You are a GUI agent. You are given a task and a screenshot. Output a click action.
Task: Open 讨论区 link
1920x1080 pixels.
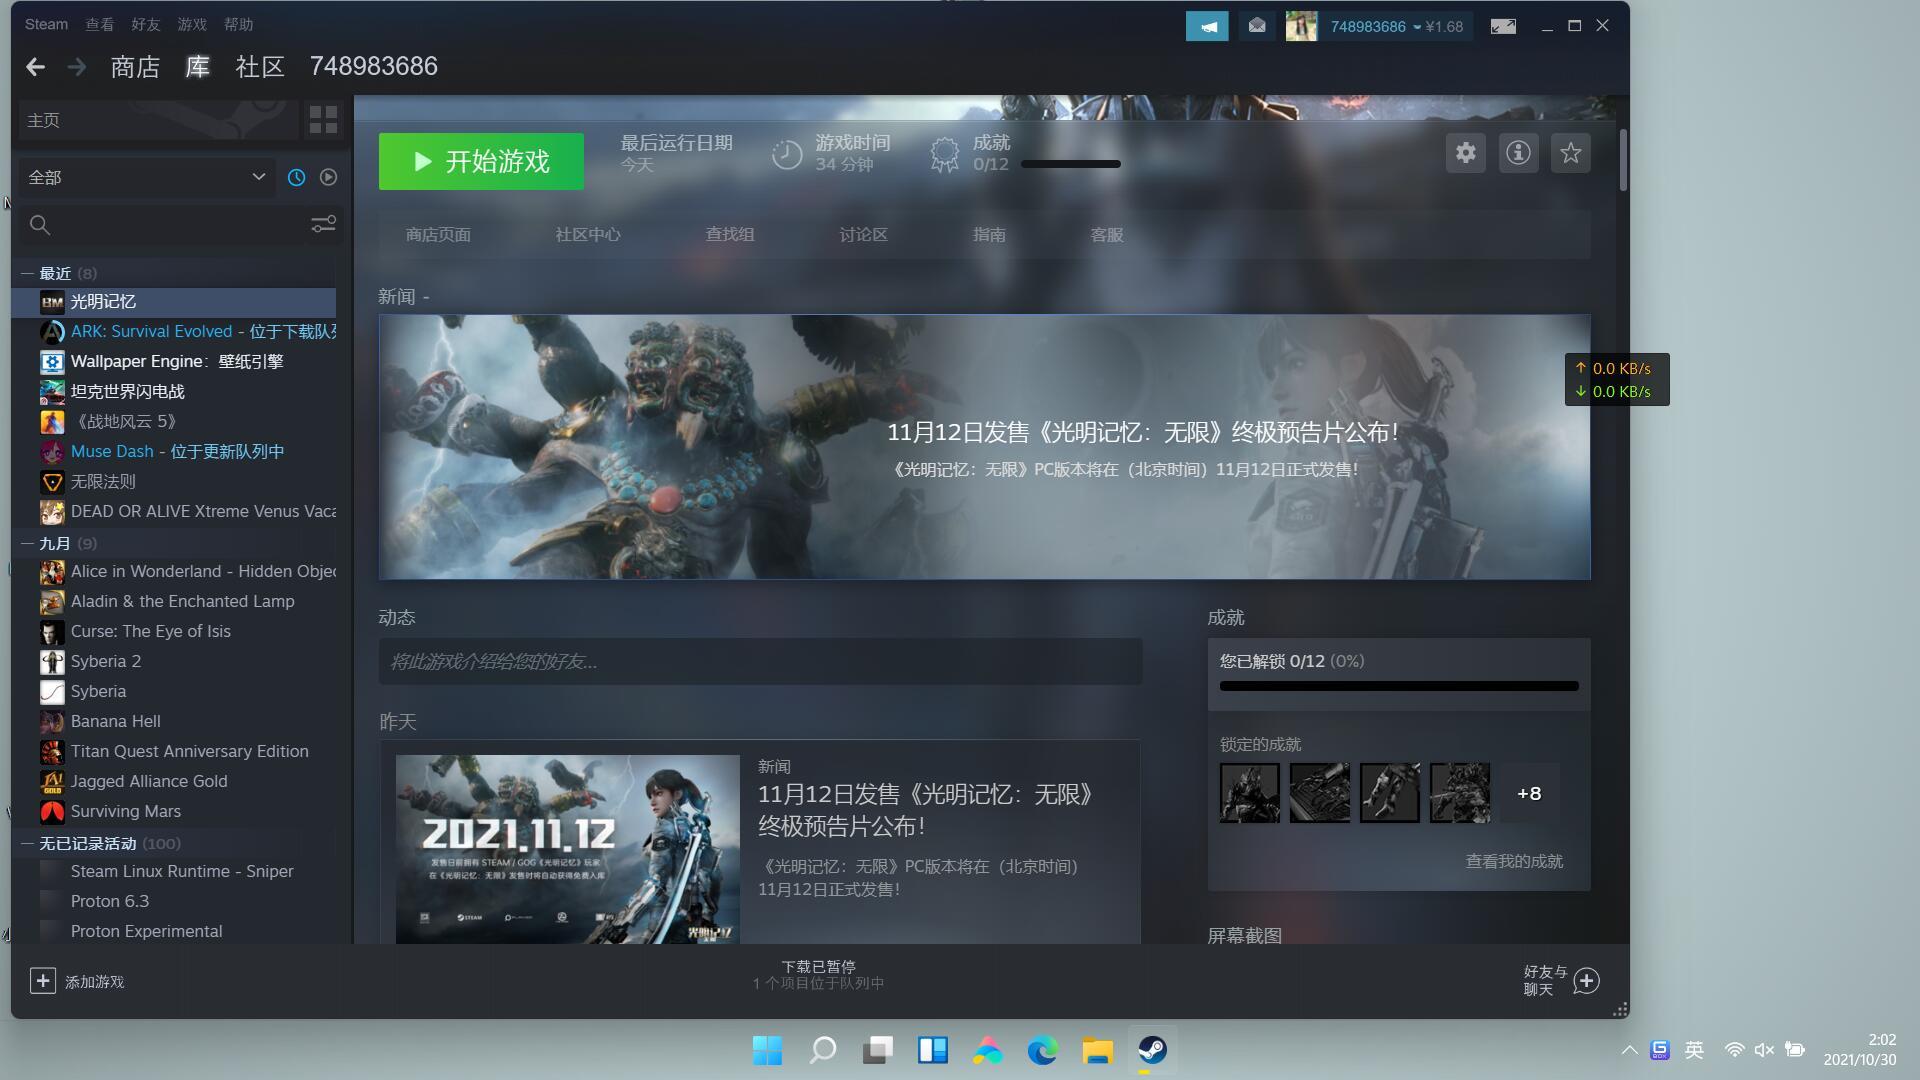point(863,235)
